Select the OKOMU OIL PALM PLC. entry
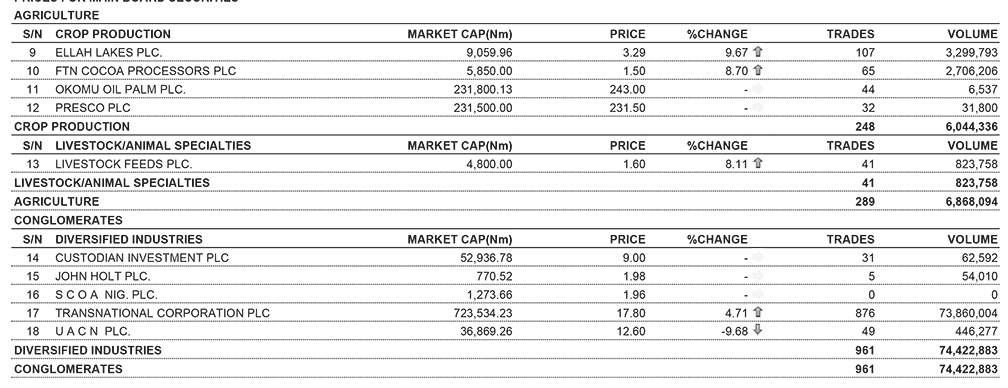This screenshot has height=388, width=1008. (x=120, y=89)
